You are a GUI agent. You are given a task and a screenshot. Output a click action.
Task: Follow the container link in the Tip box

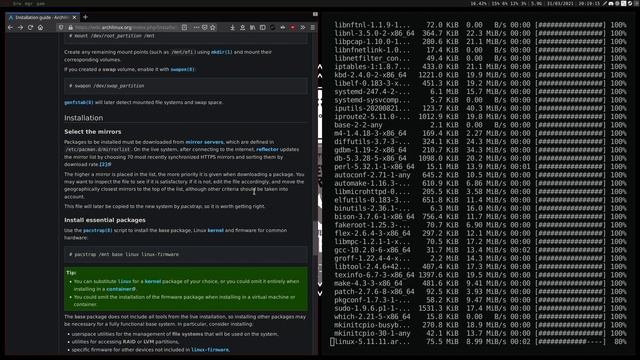click(121, 289)
